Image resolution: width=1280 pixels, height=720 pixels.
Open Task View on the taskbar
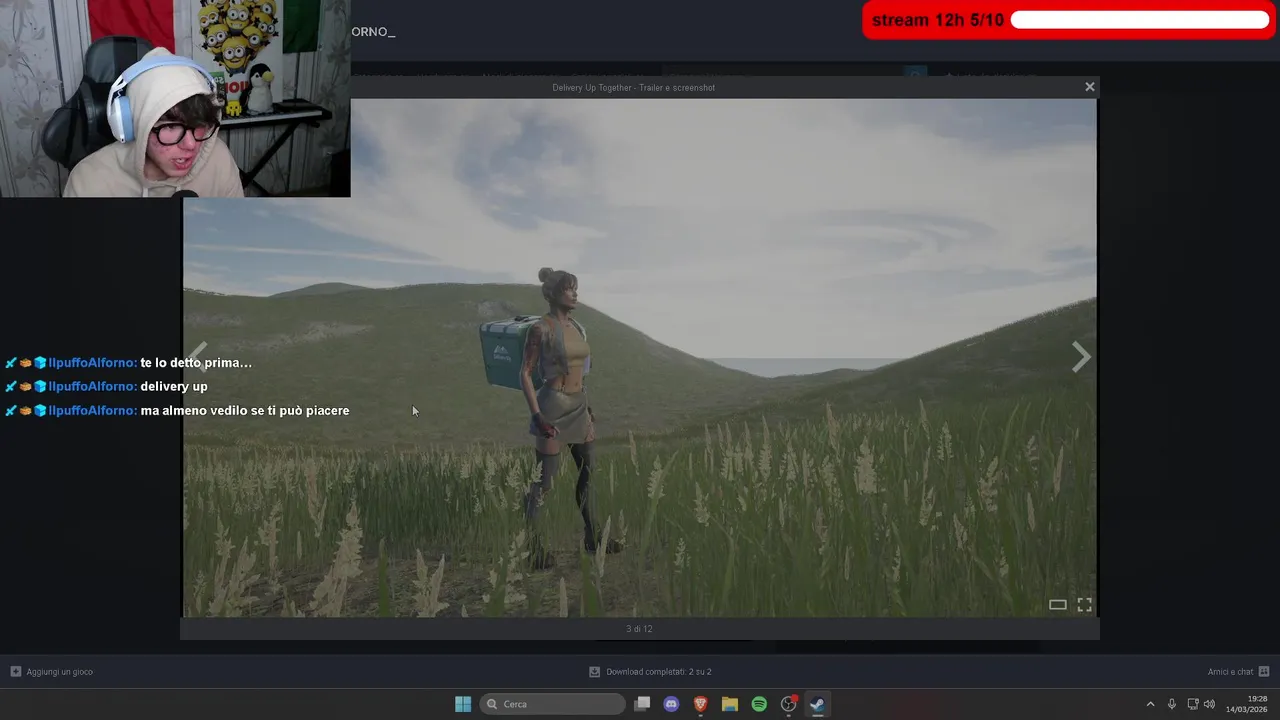click(x=642, y=704)
